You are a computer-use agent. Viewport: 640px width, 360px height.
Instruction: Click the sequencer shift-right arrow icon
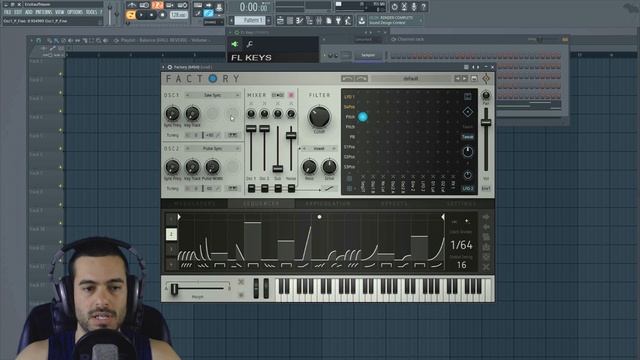pyautogui.click(x=486, y=217)
